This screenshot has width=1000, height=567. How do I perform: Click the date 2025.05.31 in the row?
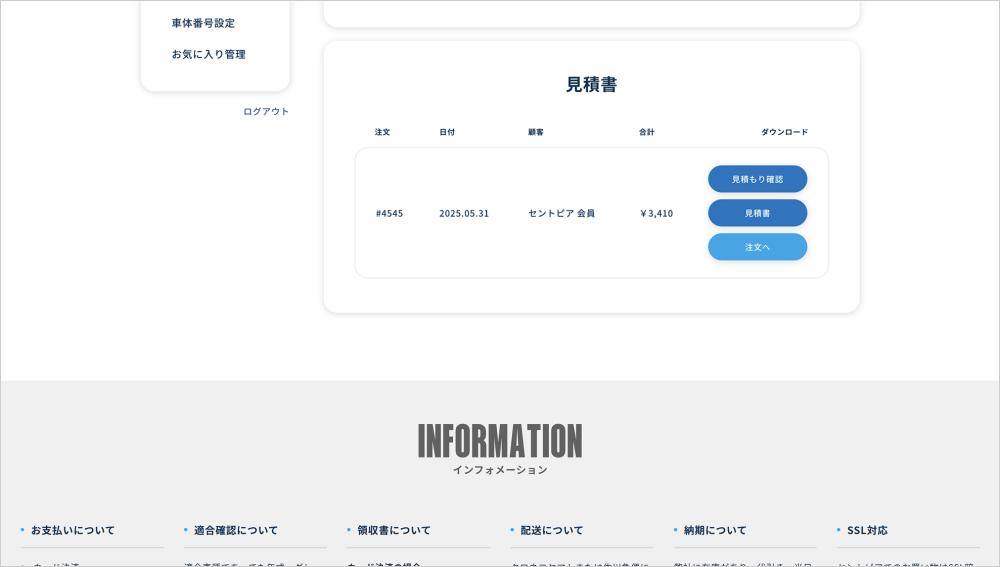(x=464, y=213)
